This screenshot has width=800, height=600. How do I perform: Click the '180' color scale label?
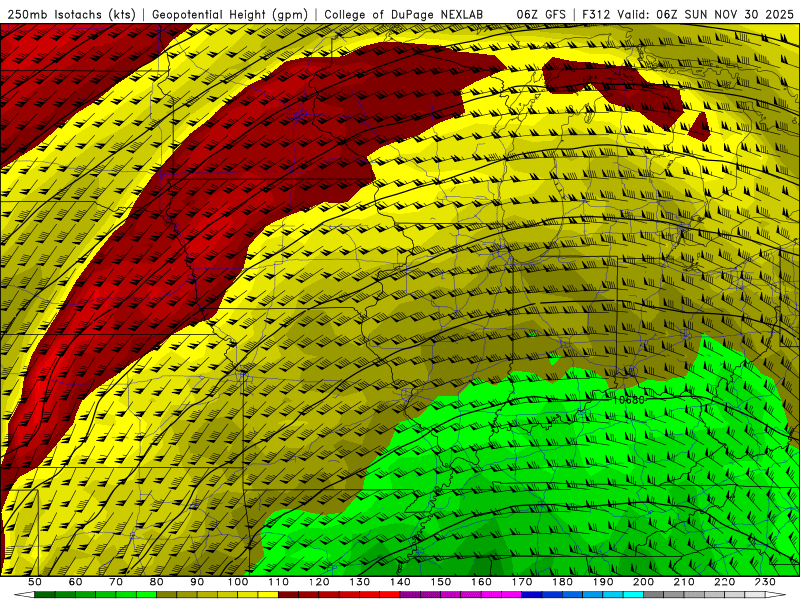pos(563,582)
